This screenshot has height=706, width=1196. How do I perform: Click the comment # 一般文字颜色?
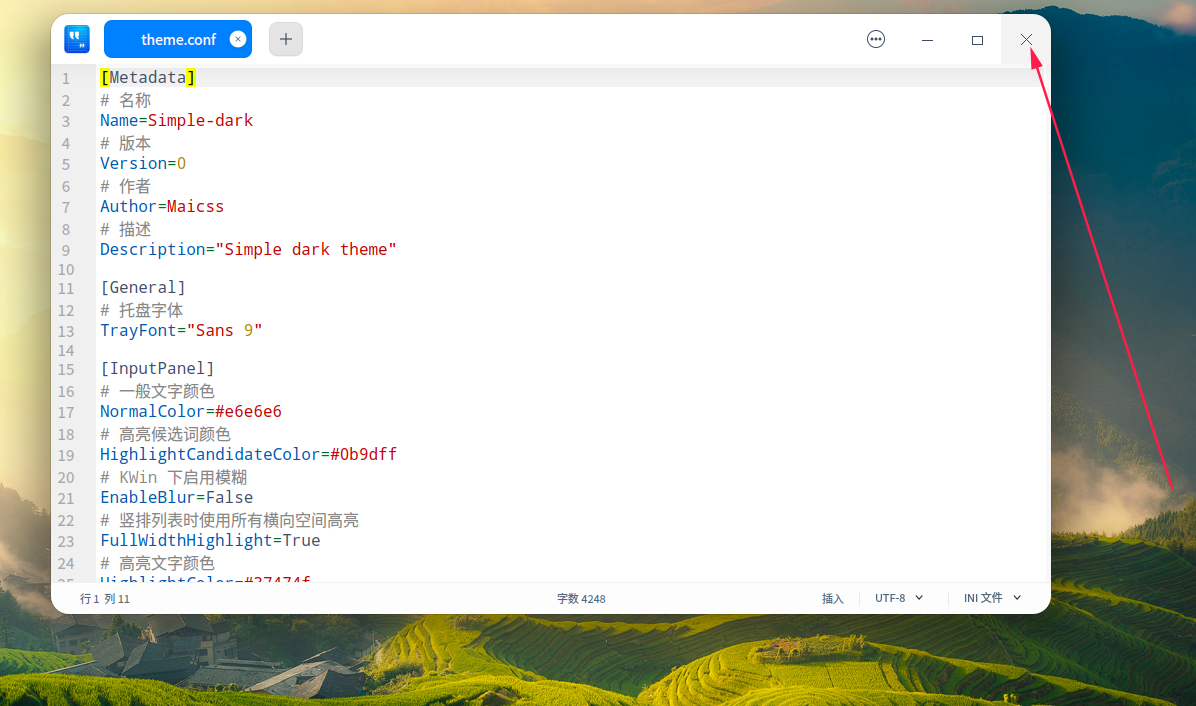[x=157, y=391]
